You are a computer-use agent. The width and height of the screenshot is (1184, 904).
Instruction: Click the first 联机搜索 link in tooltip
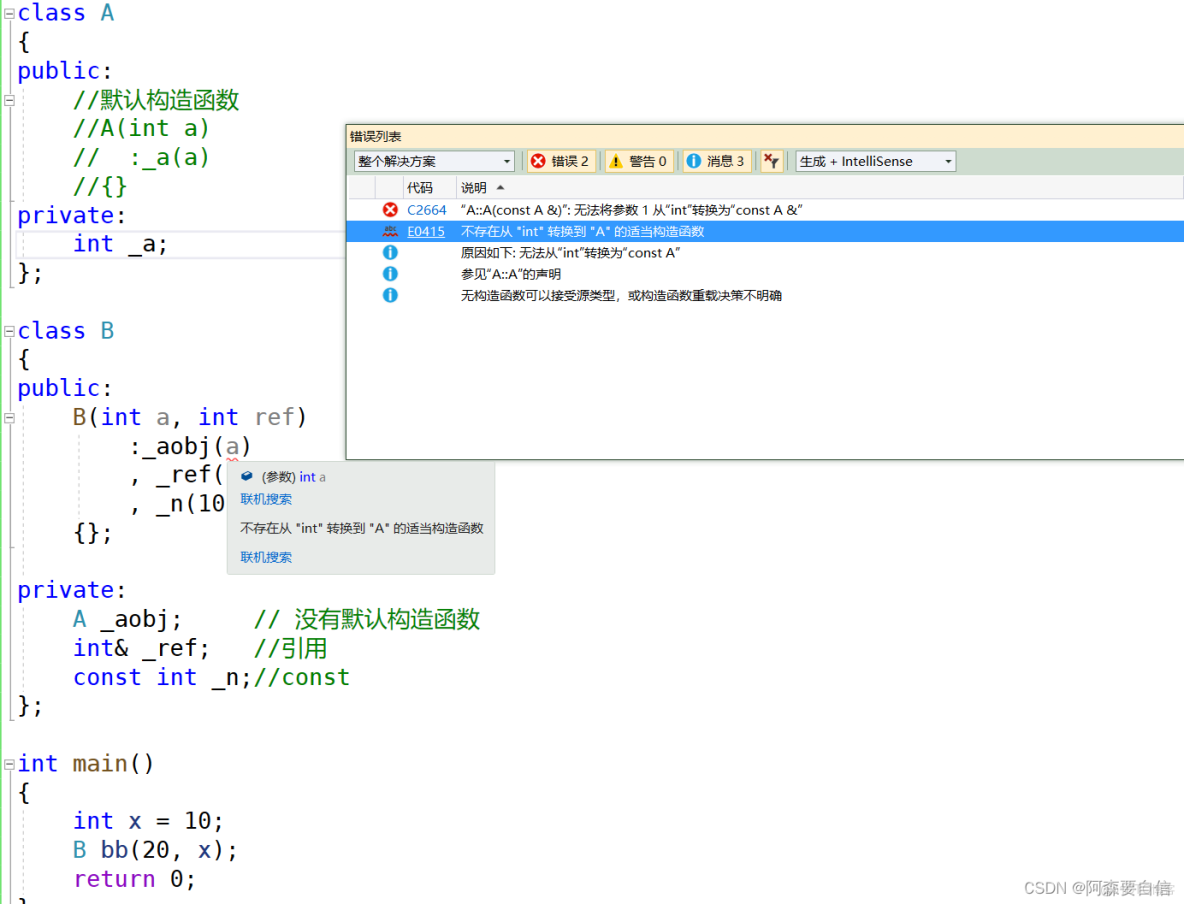tap(266, 499)
